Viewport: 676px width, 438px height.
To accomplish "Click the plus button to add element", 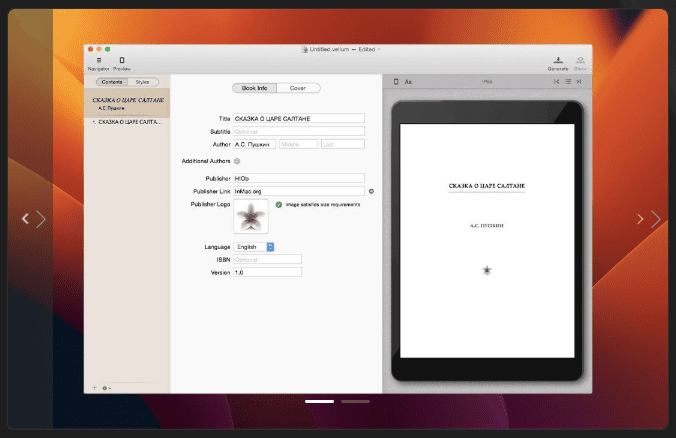I will point(94,388).
